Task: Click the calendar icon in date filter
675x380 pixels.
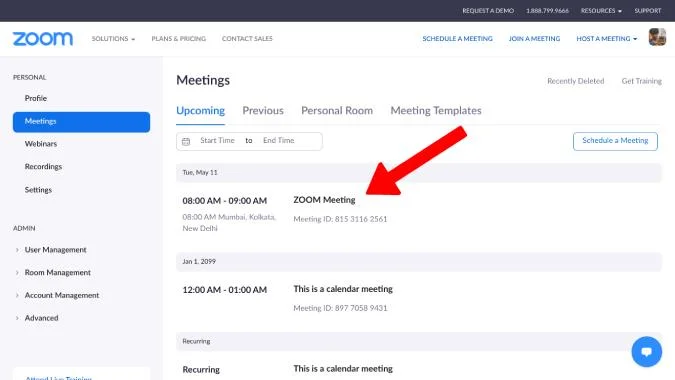Action: [186, 141]
